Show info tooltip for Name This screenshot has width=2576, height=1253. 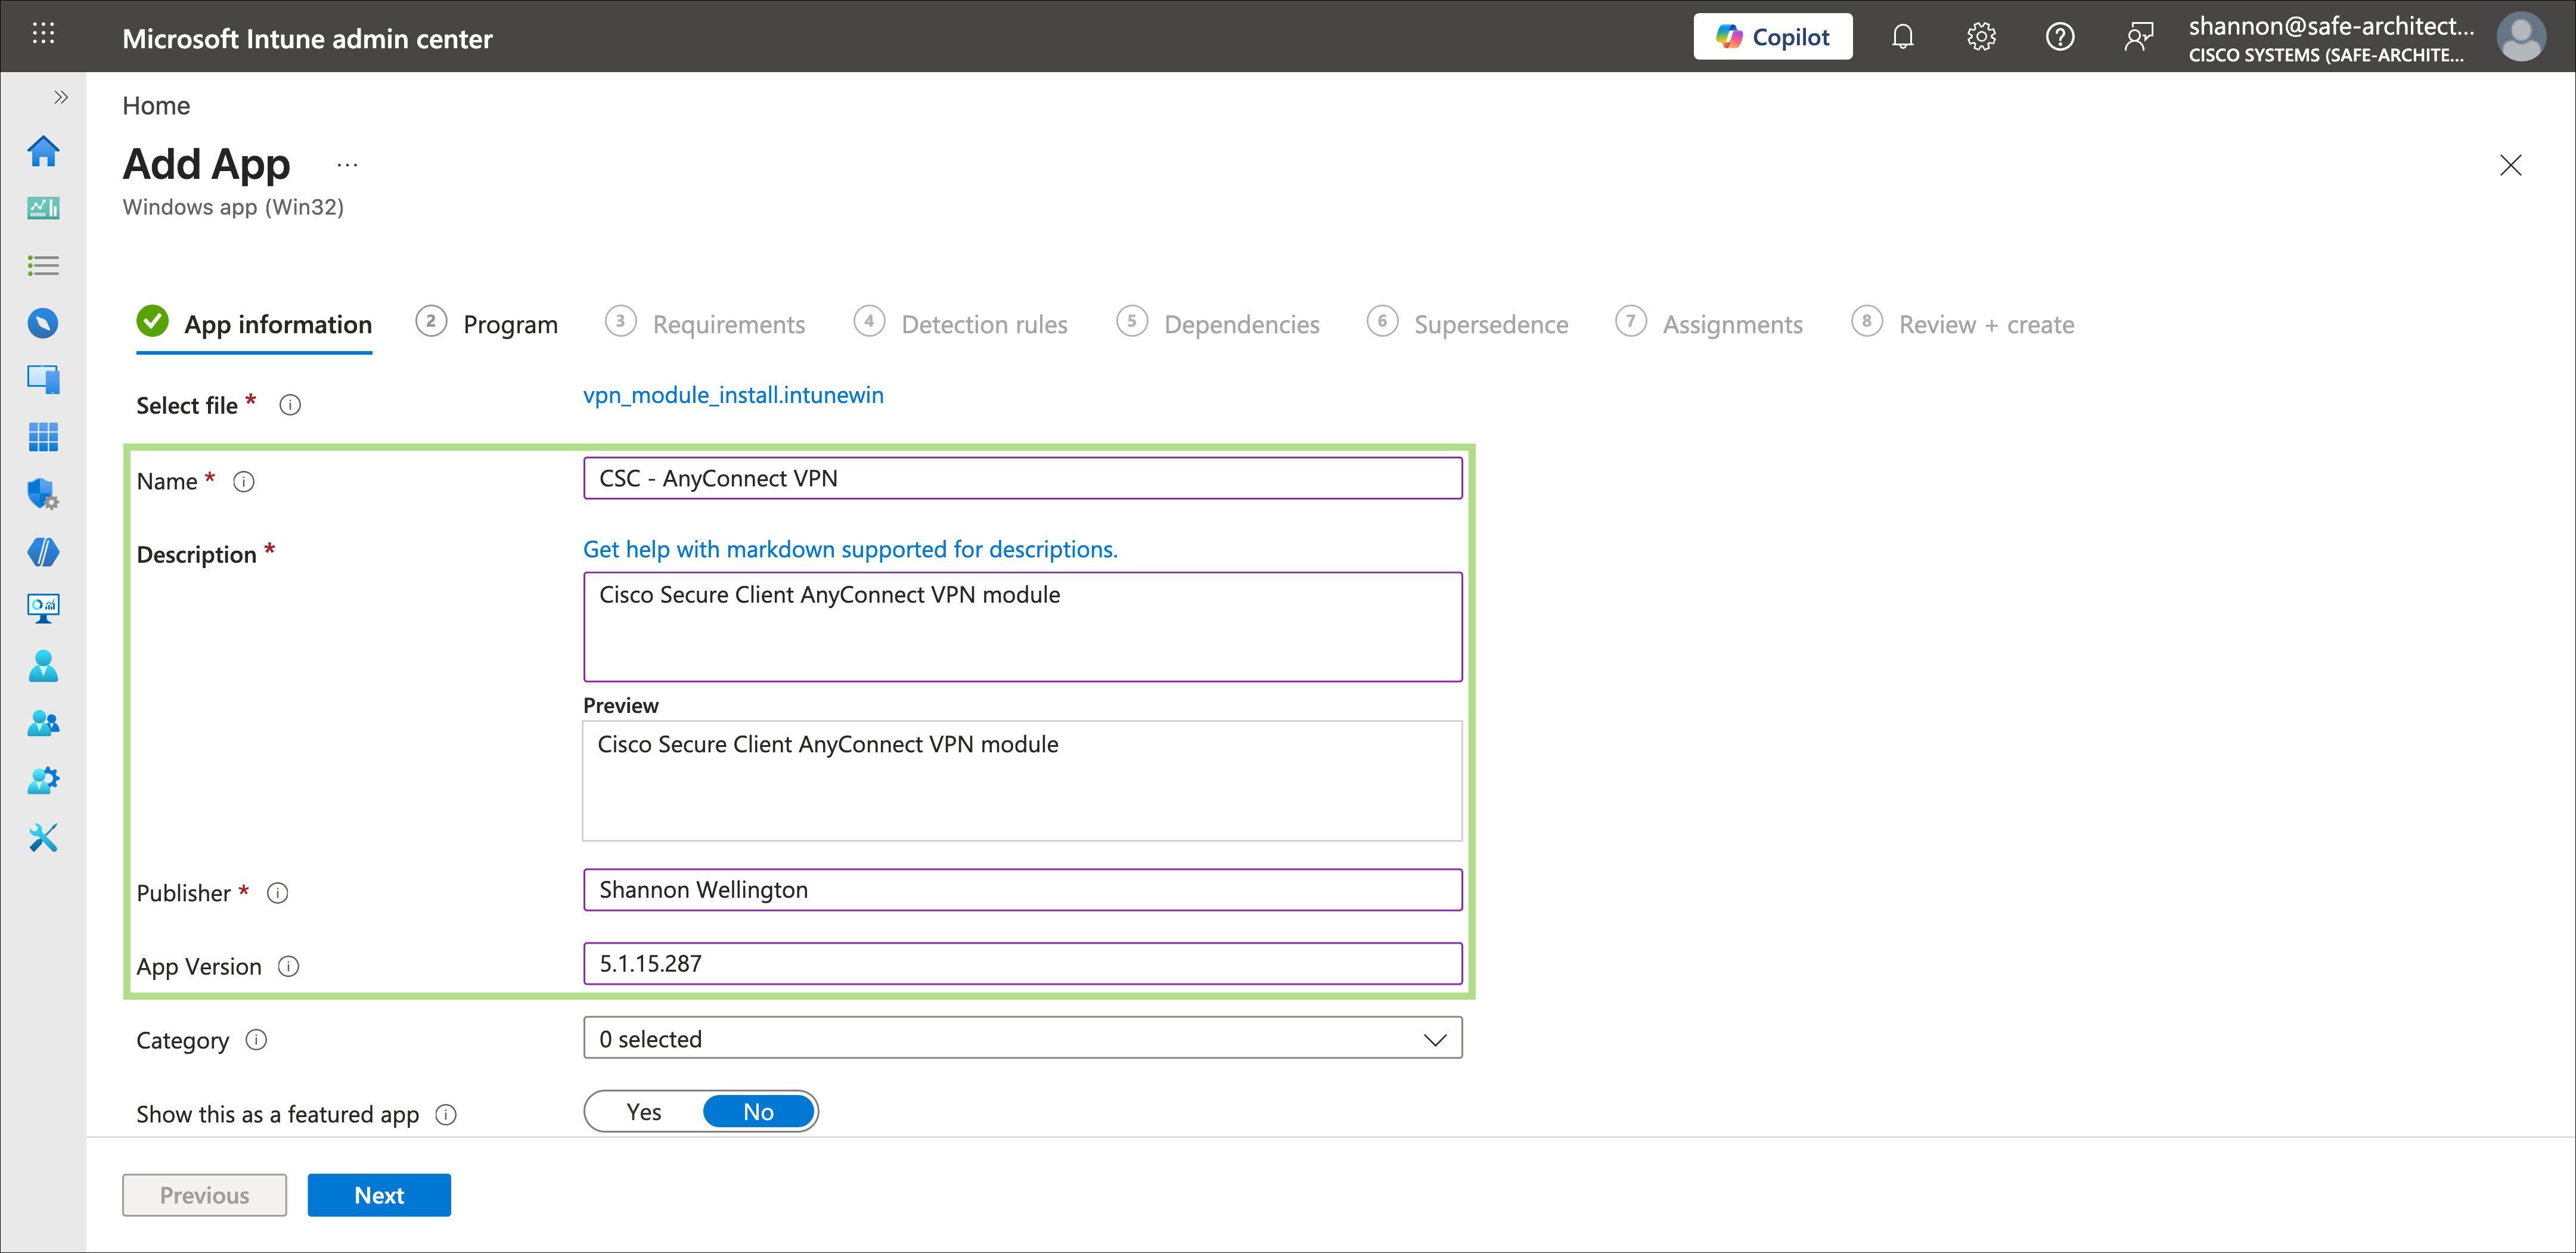point(244,482)
